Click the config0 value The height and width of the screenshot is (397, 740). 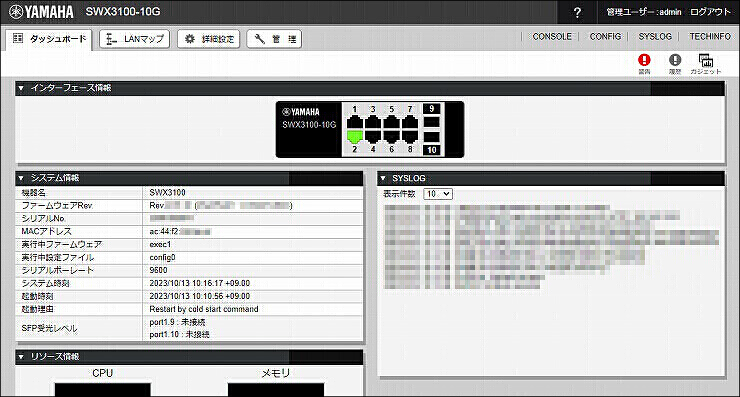[162, 257]
